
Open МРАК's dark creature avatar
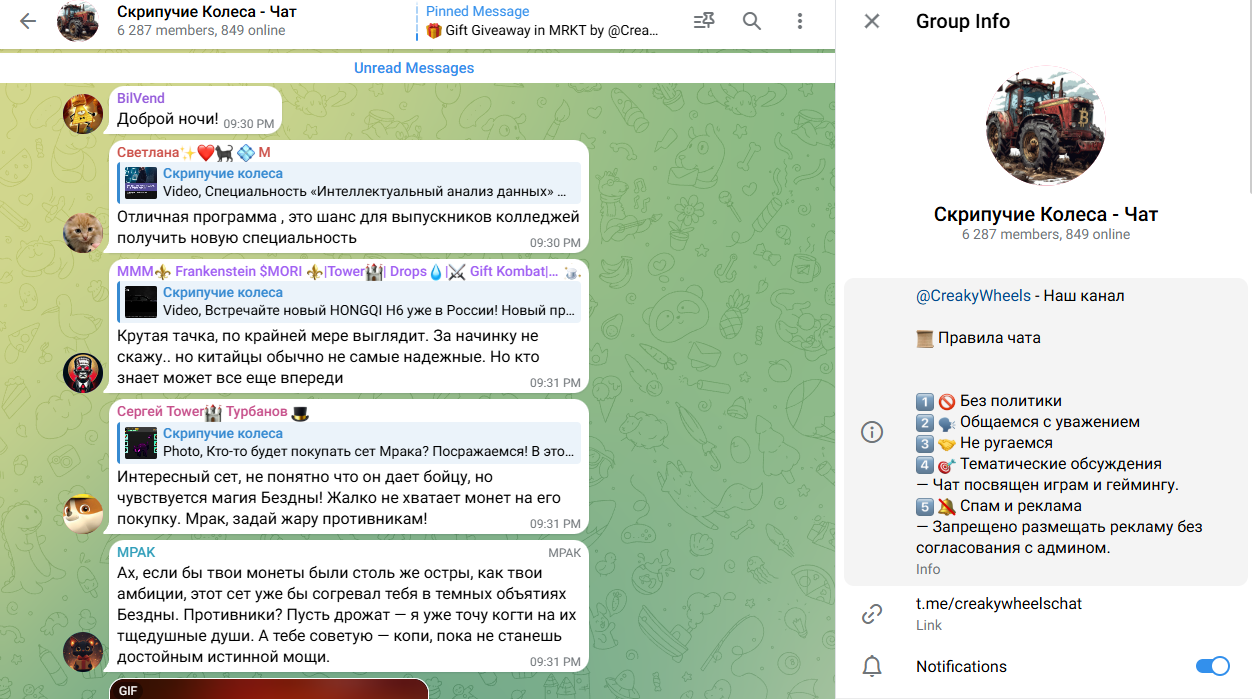pos(83,652)
